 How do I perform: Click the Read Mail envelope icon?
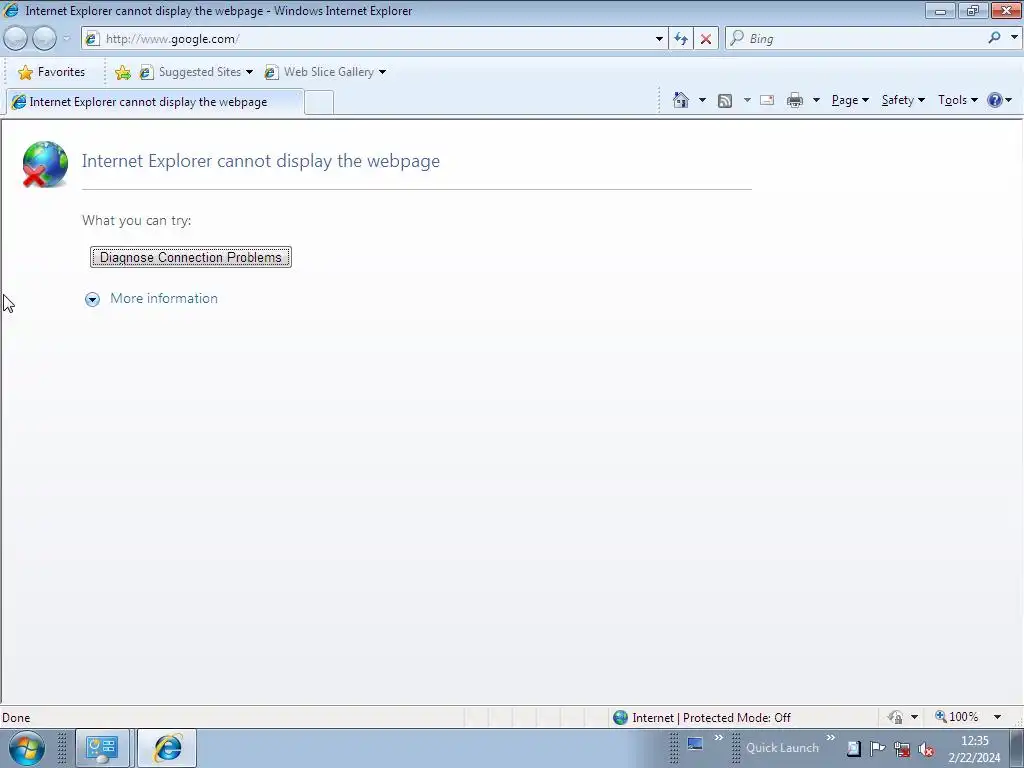767,100
